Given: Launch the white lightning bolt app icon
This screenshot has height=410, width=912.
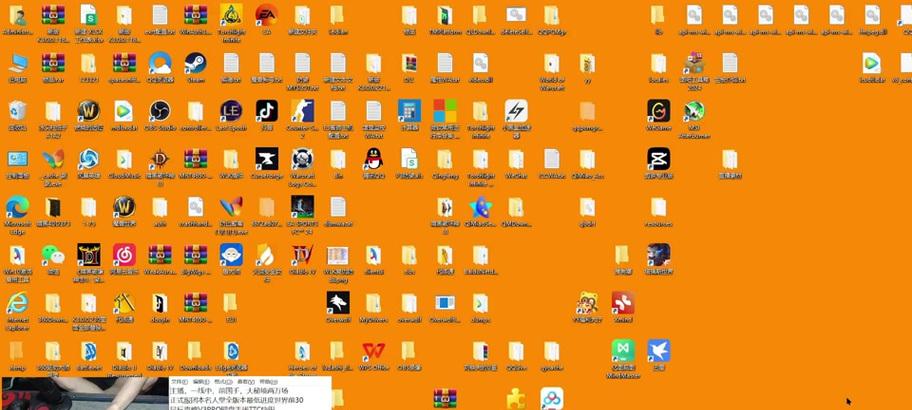Looking at the screenshot, I should pyautogui.click(x=516, y=110).
